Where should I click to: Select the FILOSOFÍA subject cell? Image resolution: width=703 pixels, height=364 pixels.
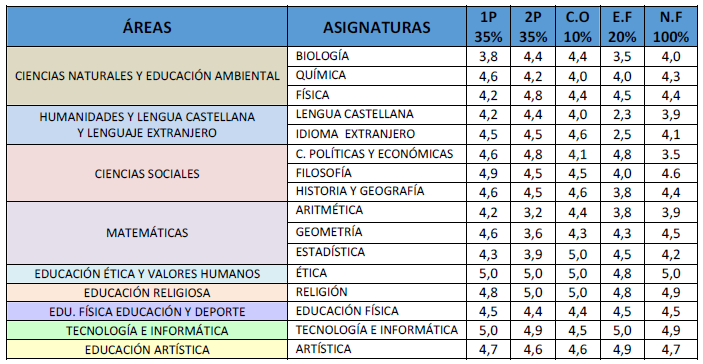pyautogui.click(x=377, y=173)
